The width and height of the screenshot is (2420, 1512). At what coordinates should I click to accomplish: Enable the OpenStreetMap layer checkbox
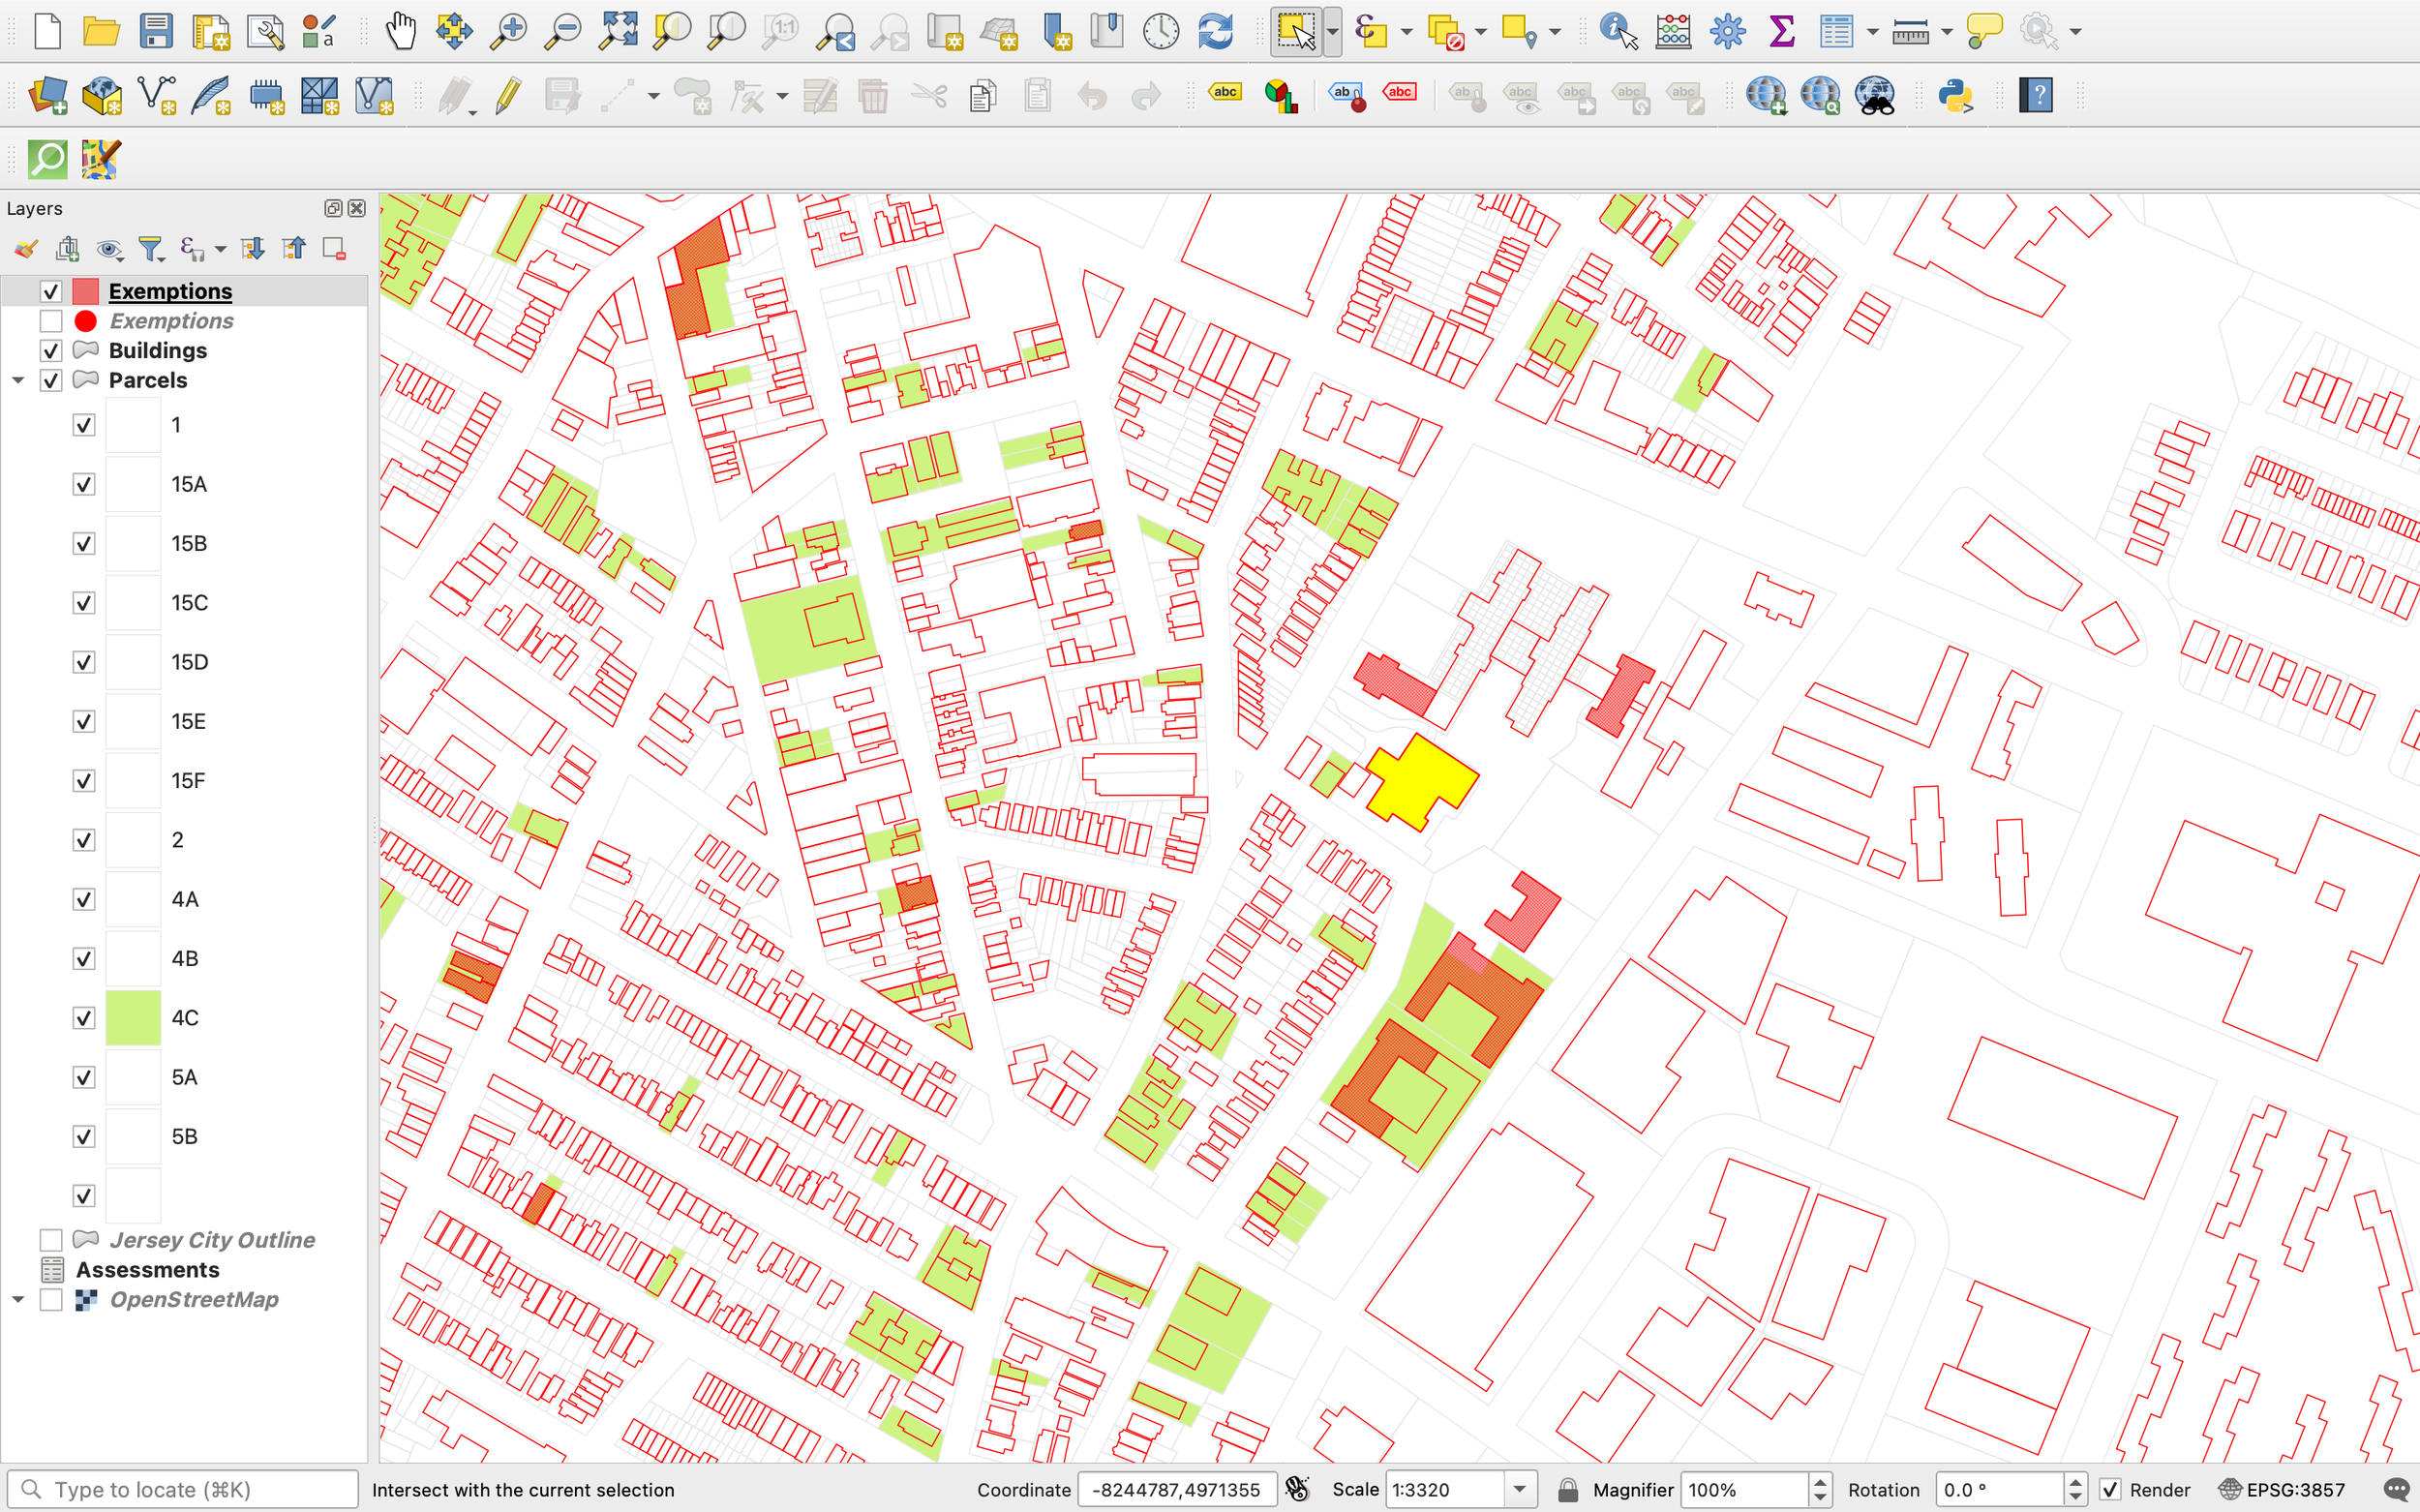tap(51, 1300)
